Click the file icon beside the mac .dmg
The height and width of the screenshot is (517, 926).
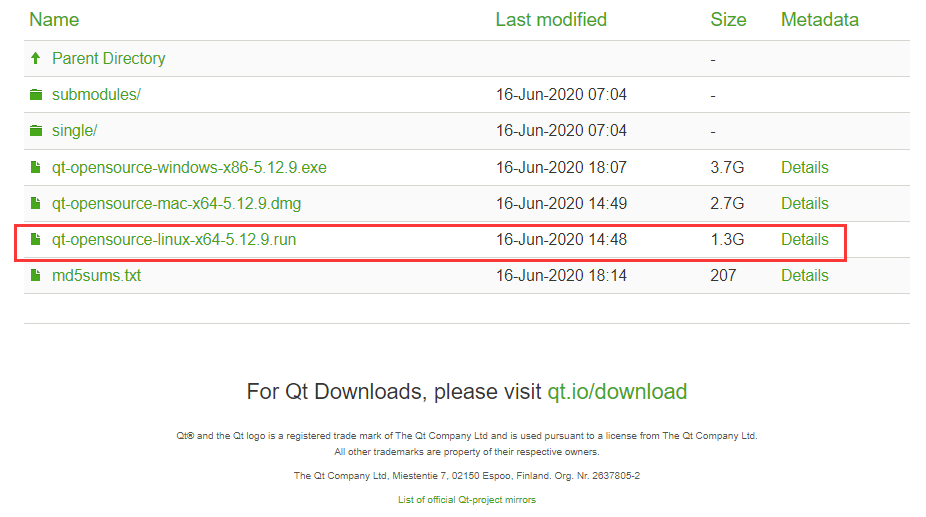pos(36,204)
